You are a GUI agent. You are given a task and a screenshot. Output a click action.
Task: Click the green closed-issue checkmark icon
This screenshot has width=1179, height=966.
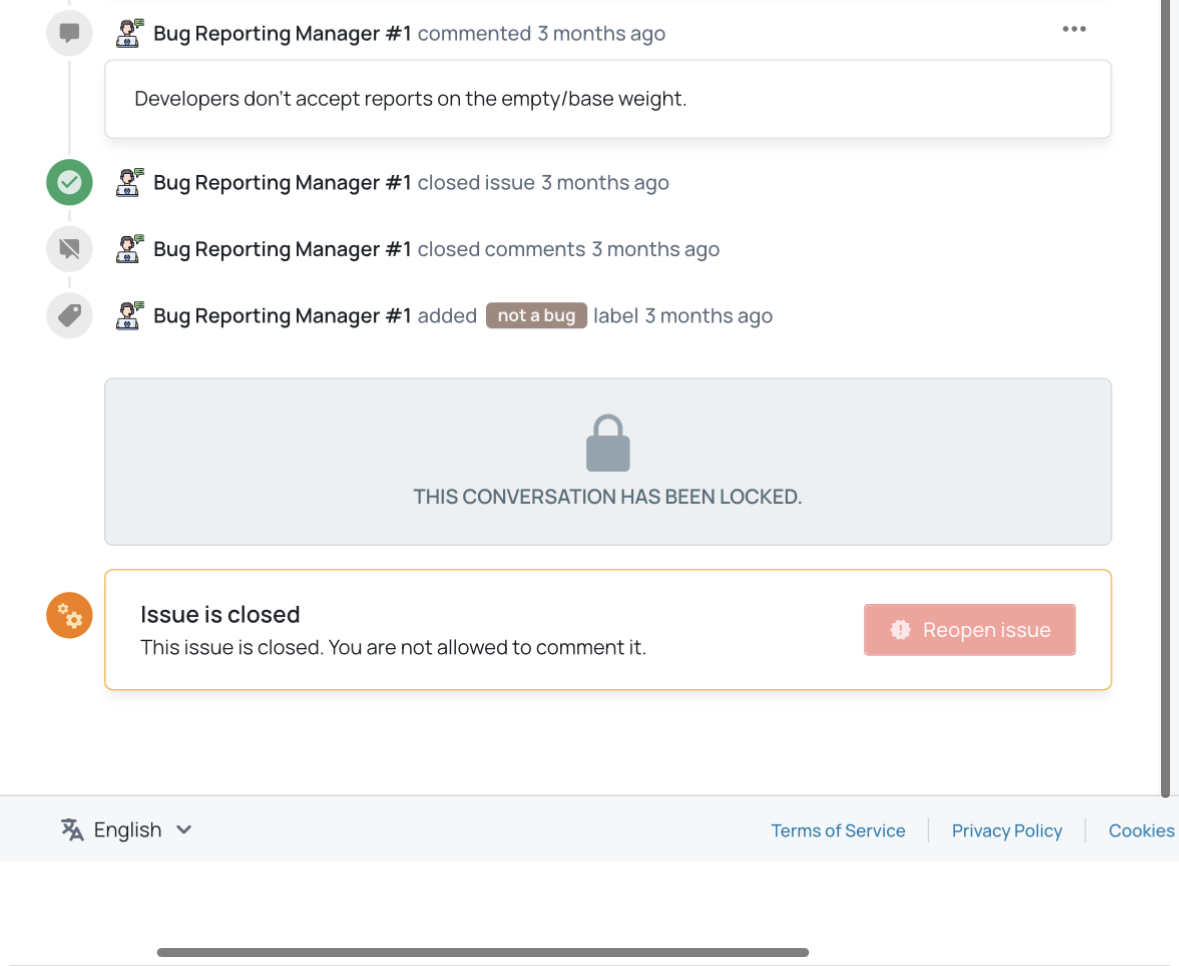pyautogui.click(x=69, y=183)
